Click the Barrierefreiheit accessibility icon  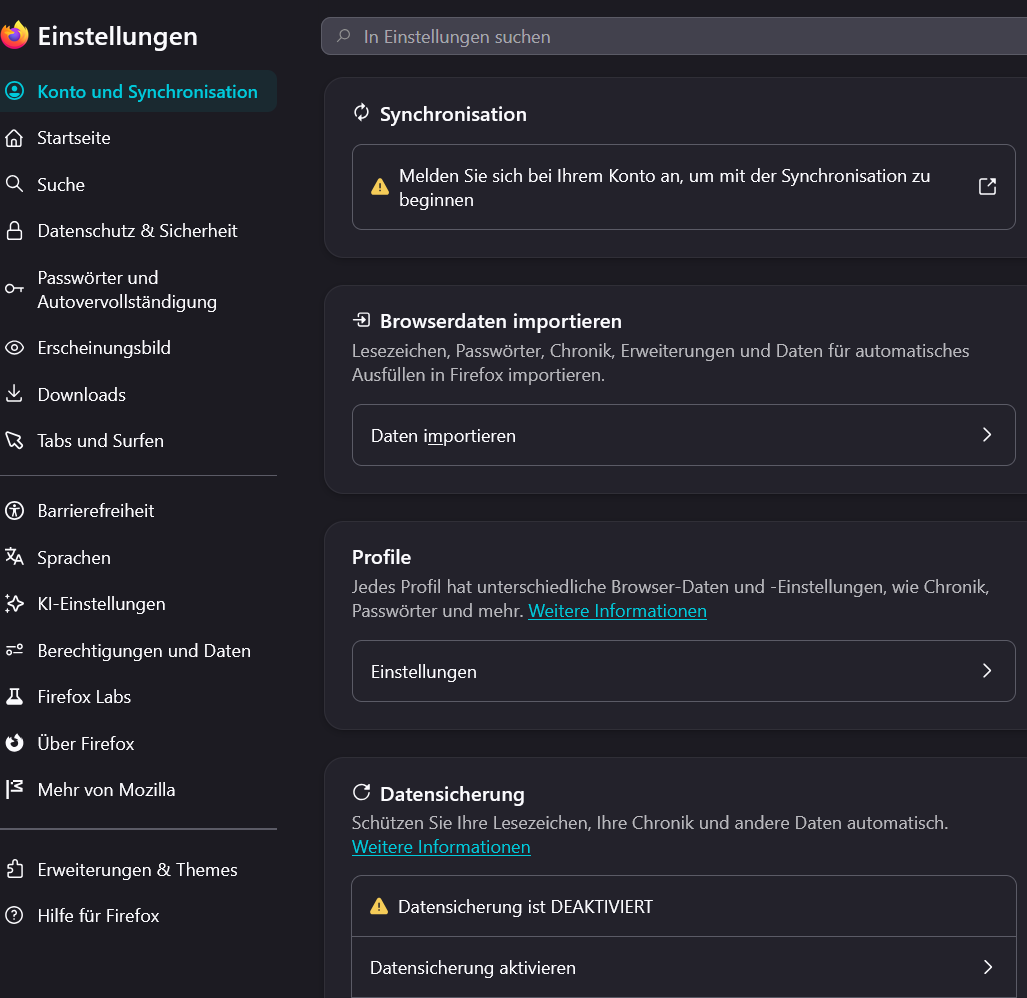click(x=14, y=511)
